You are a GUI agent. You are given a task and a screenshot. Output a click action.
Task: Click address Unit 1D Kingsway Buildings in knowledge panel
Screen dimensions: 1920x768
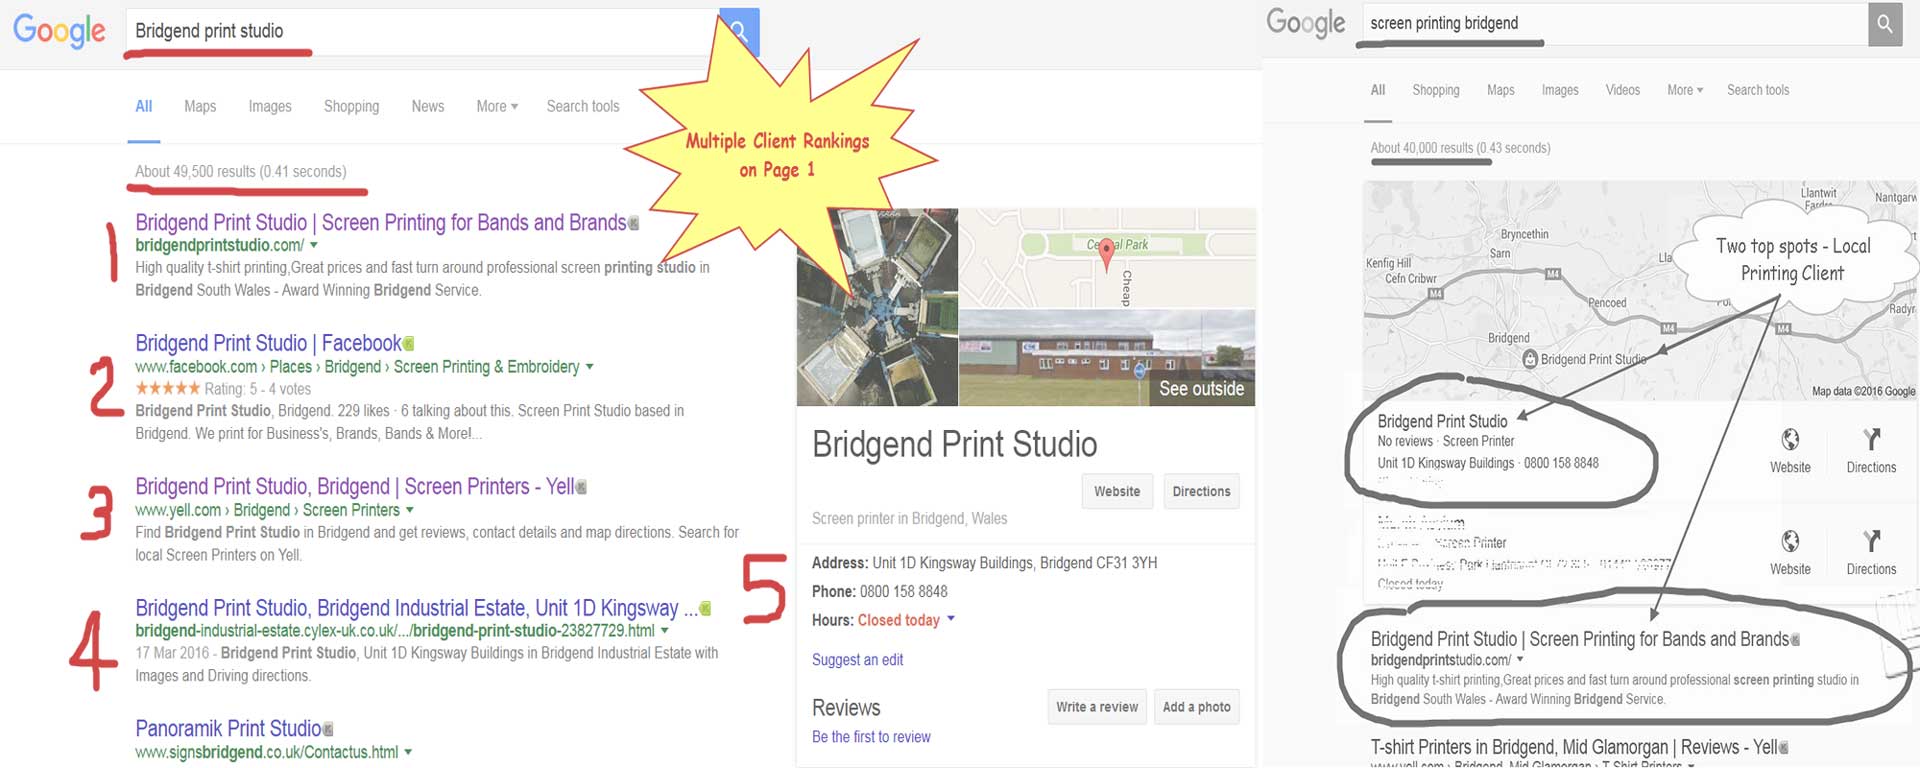(1015, 563)
